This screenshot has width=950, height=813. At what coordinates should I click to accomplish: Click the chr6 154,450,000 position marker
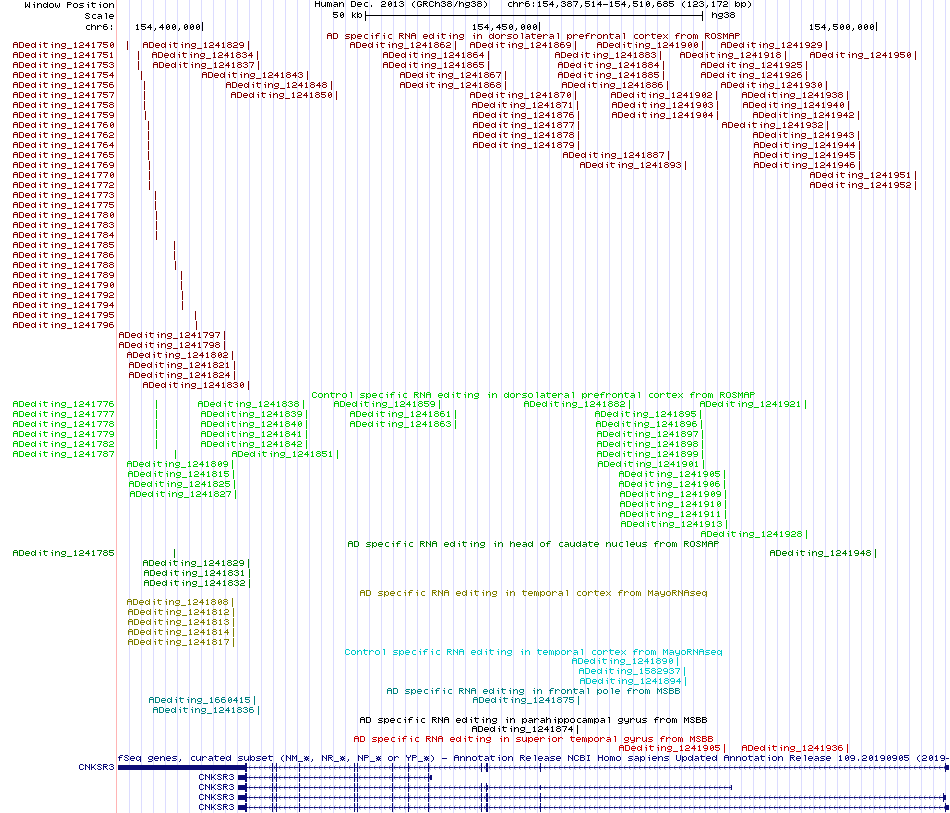(505, 27)
